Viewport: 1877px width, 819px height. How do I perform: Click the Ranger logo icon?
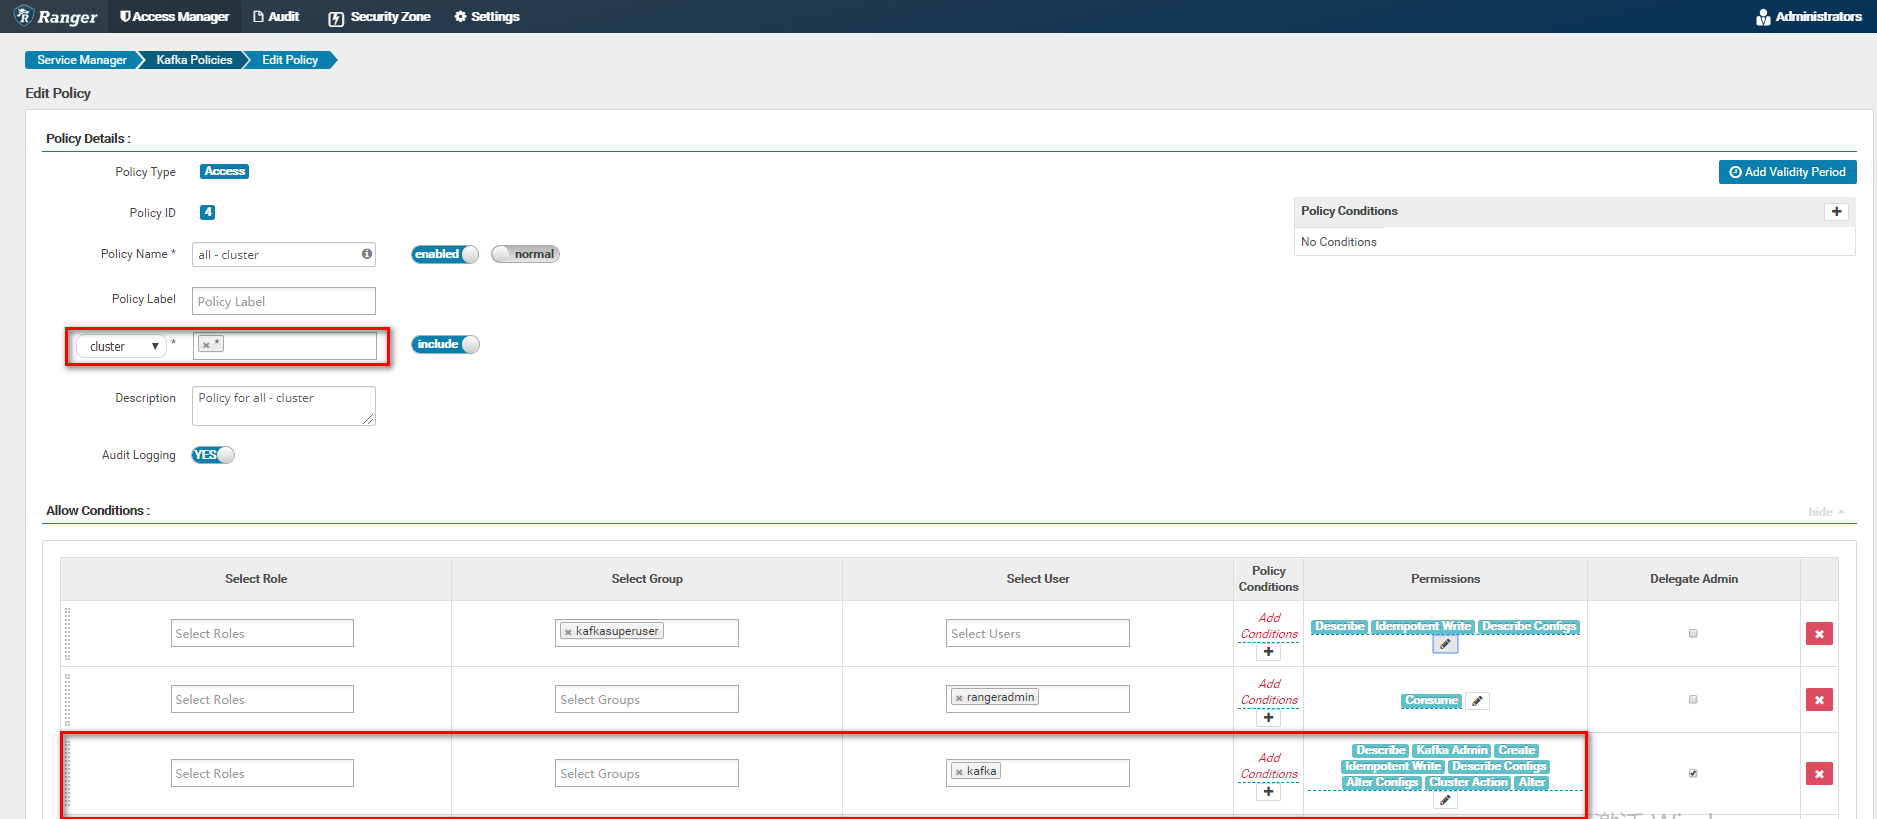pos(24,16)
